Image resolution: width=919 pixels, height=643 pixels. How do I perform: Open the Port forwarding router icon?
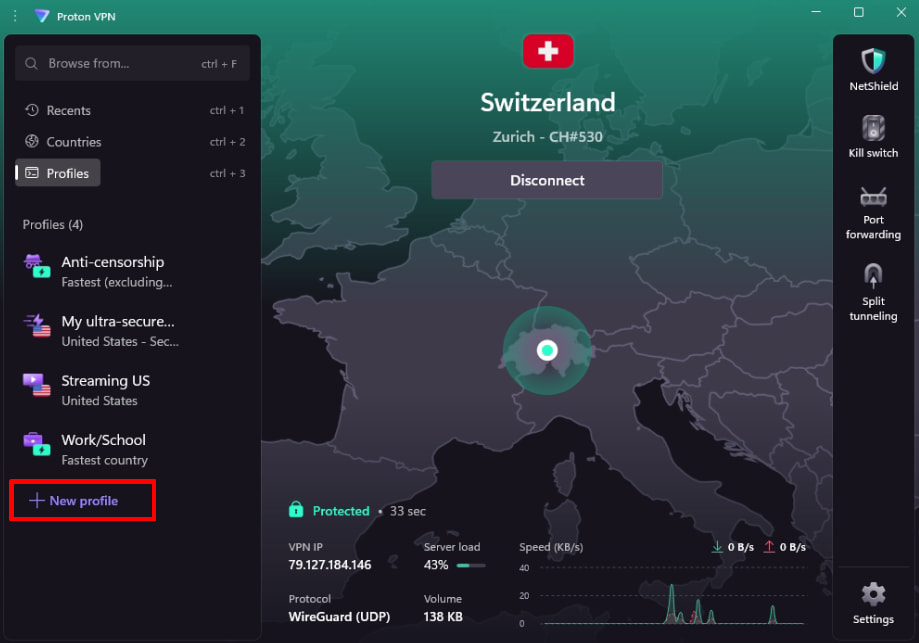[873, 196]
